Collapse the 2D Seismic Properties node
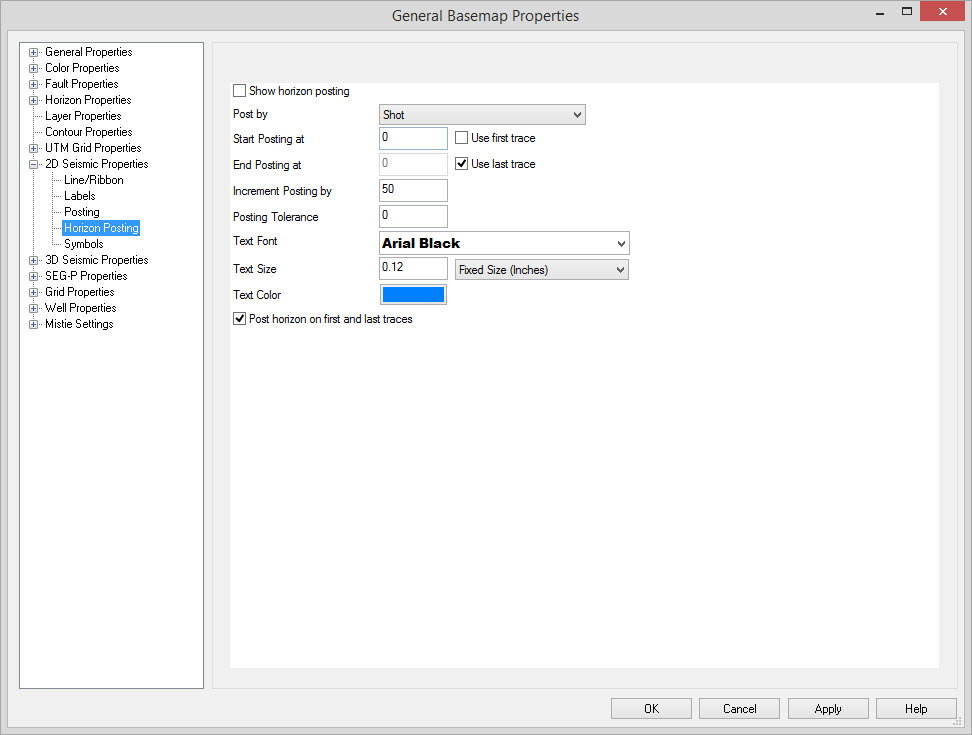Viewport: 972px width, 735px height. [34, 164]
